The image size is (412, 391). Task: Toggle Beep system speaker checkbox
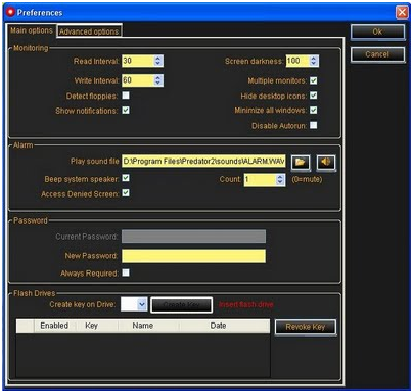(126, 178)
